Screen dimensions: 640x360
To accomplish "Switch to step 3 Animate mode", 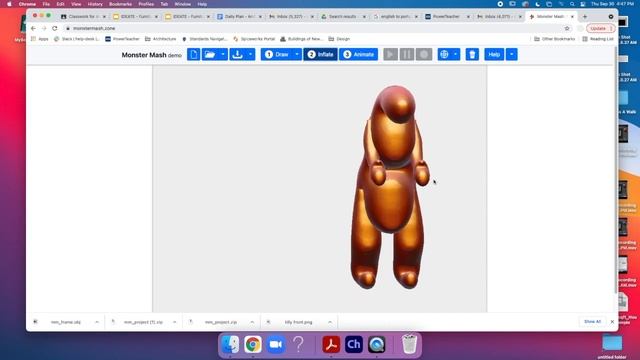I will [x=358, y=54].
